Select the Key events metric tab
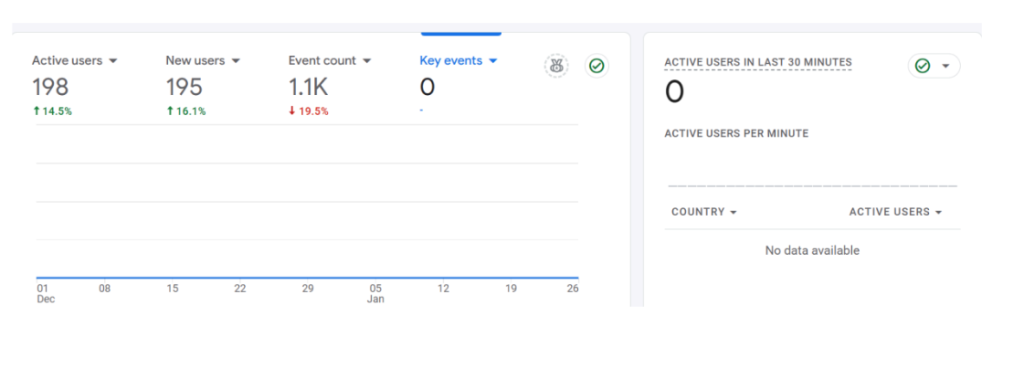 458,85
